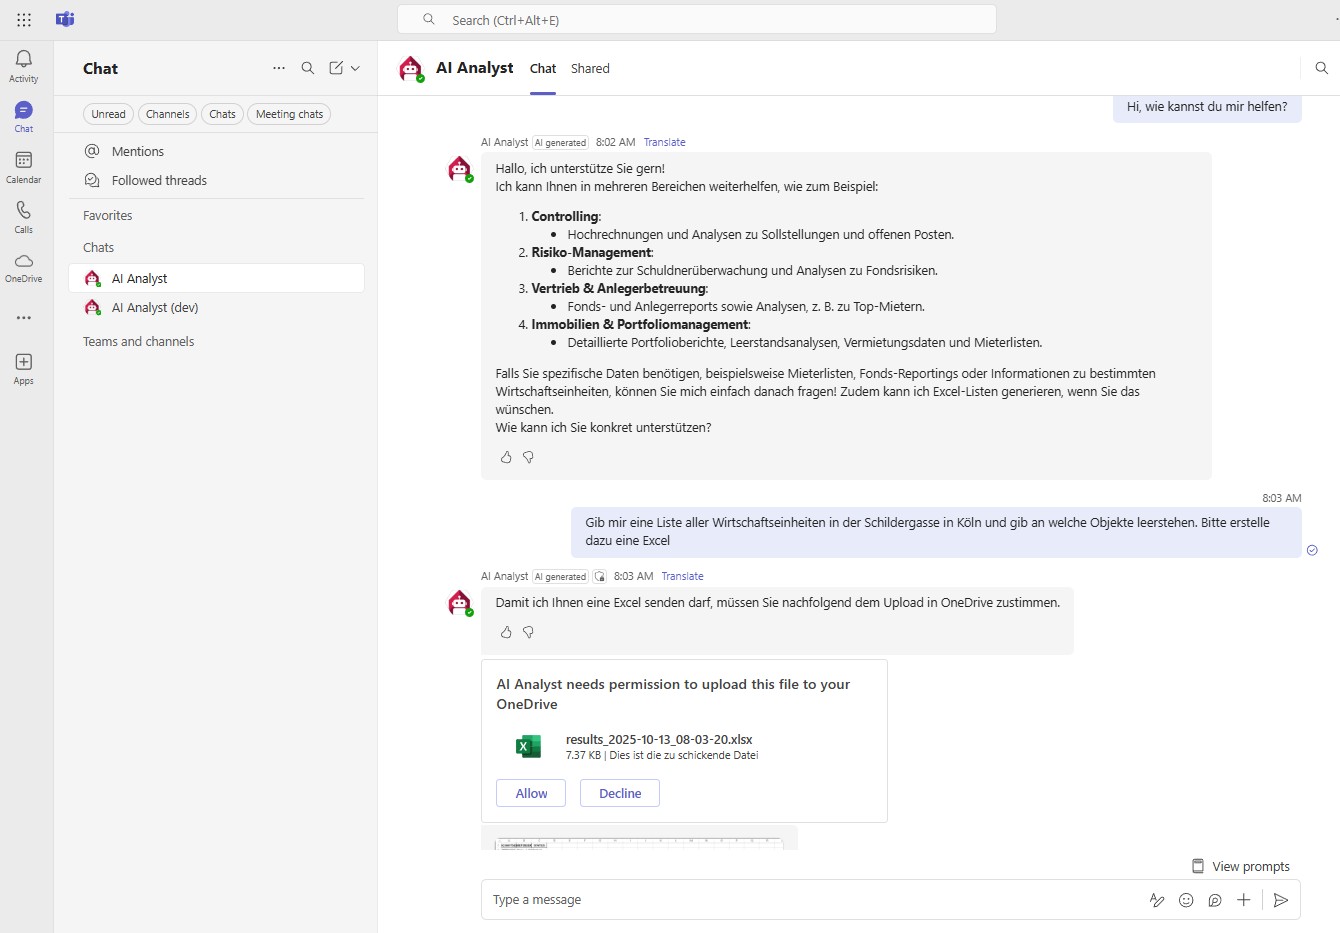Give a thumbs down to the Excel permission message

coord(529,632)
